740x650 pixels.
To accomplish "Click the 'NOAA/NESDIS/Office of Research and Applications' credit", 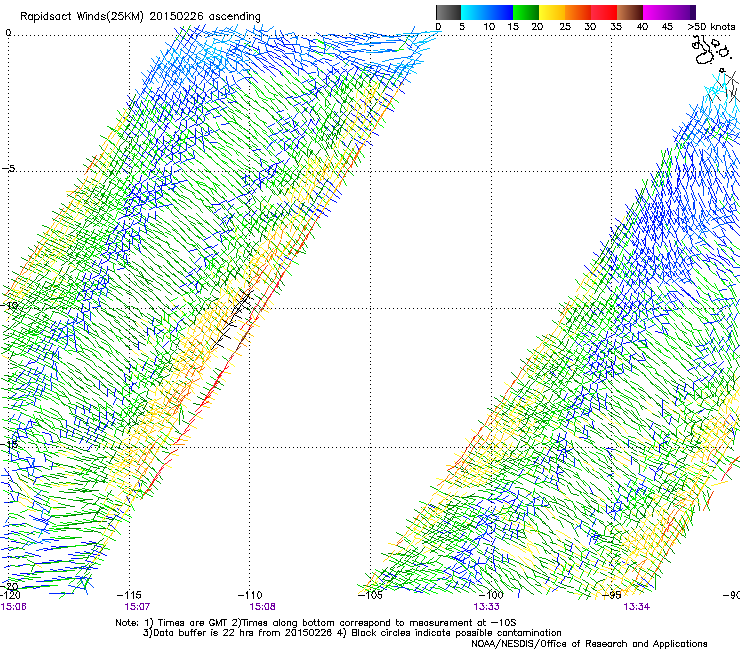I will (589, 644).
